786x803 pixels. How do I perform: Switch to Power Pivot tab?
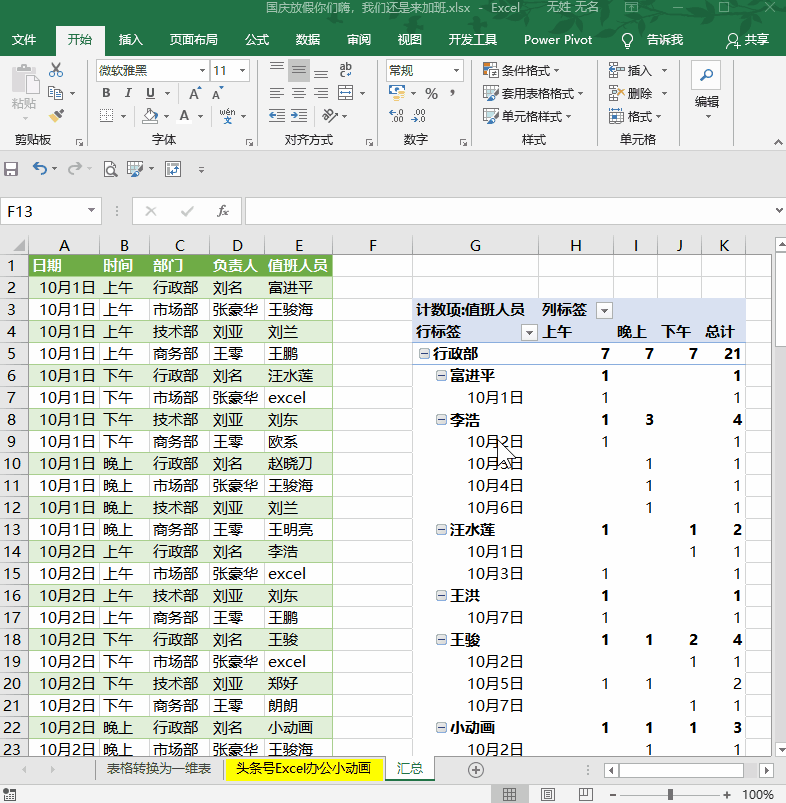point(558,40)
